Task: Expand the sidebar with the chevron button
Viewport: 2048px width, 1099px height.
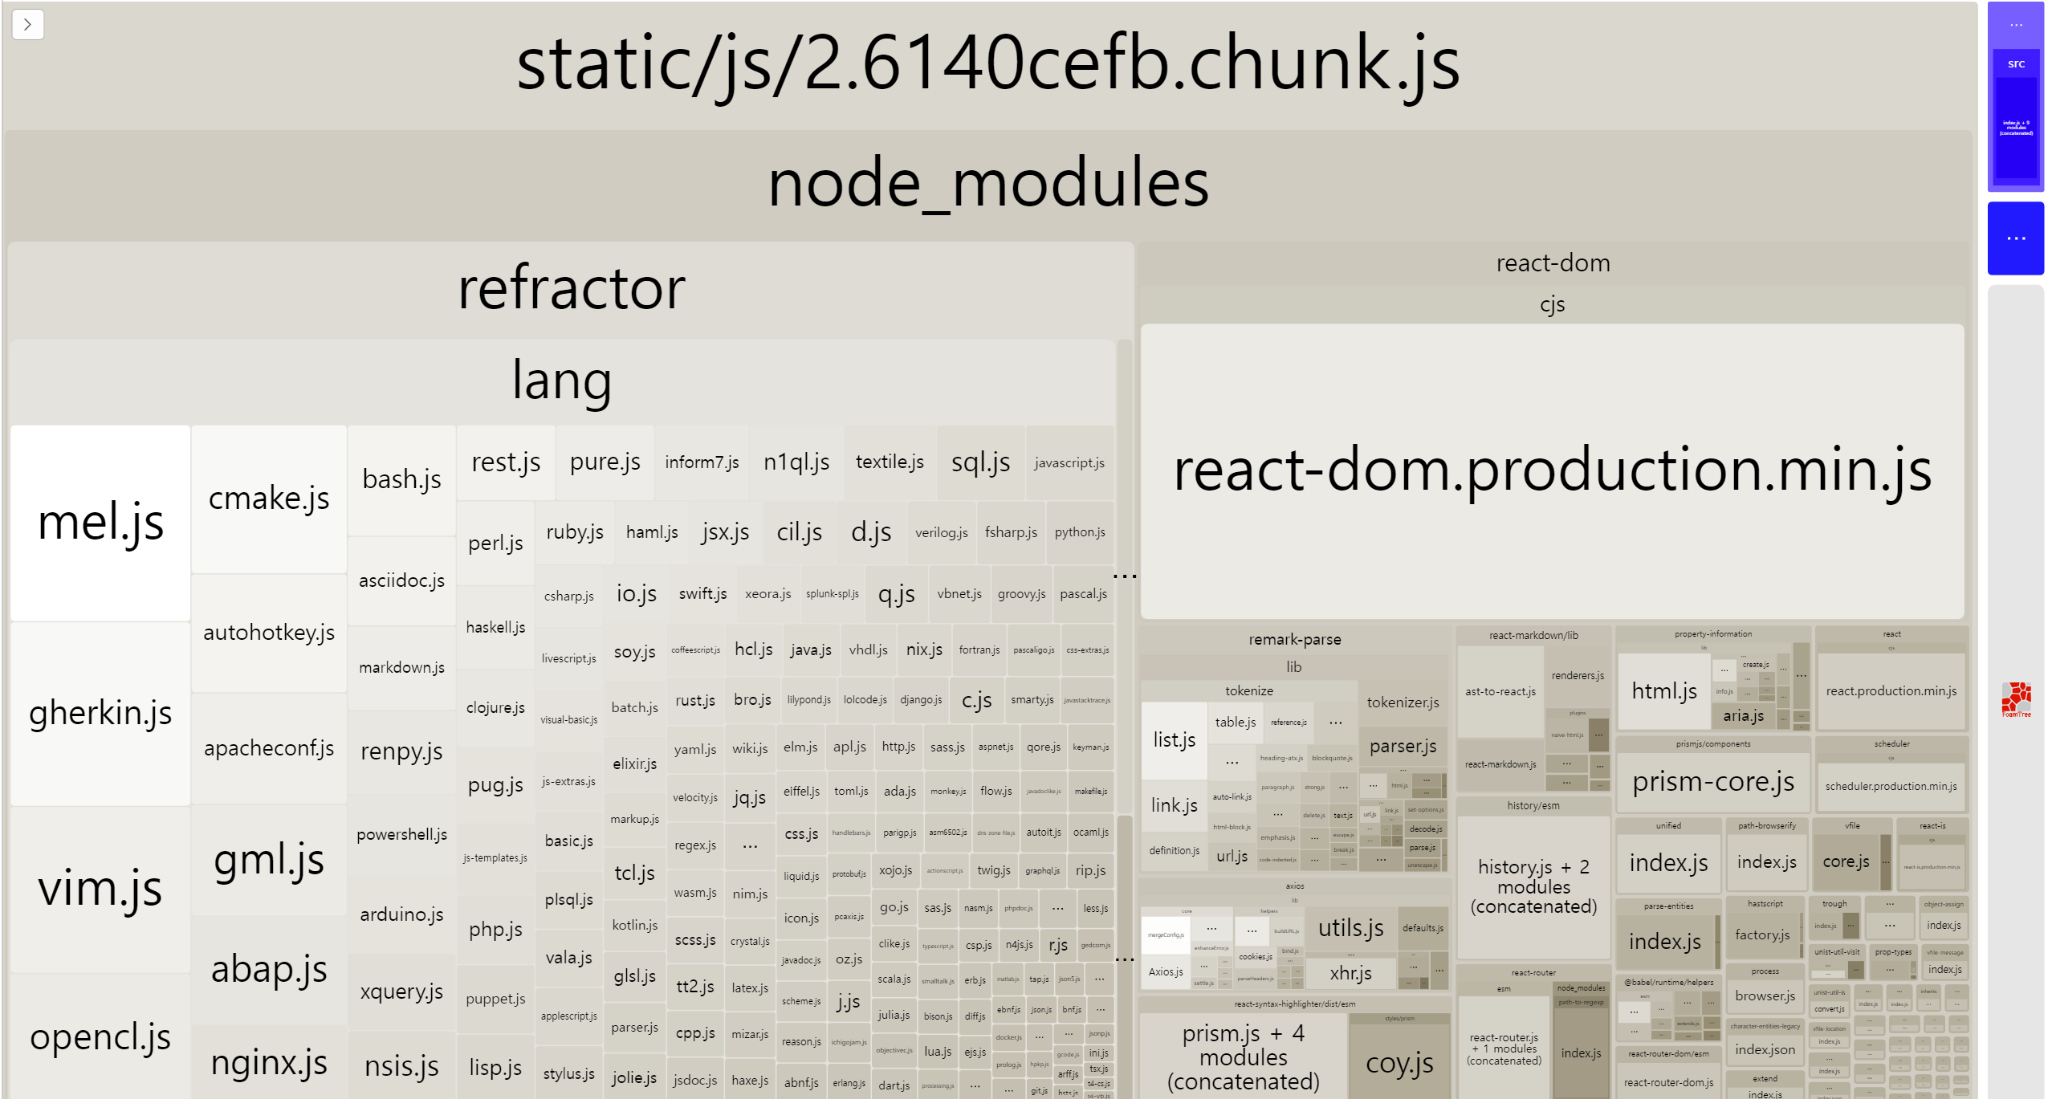Action: pyautogui.click(x=28, y=24)
